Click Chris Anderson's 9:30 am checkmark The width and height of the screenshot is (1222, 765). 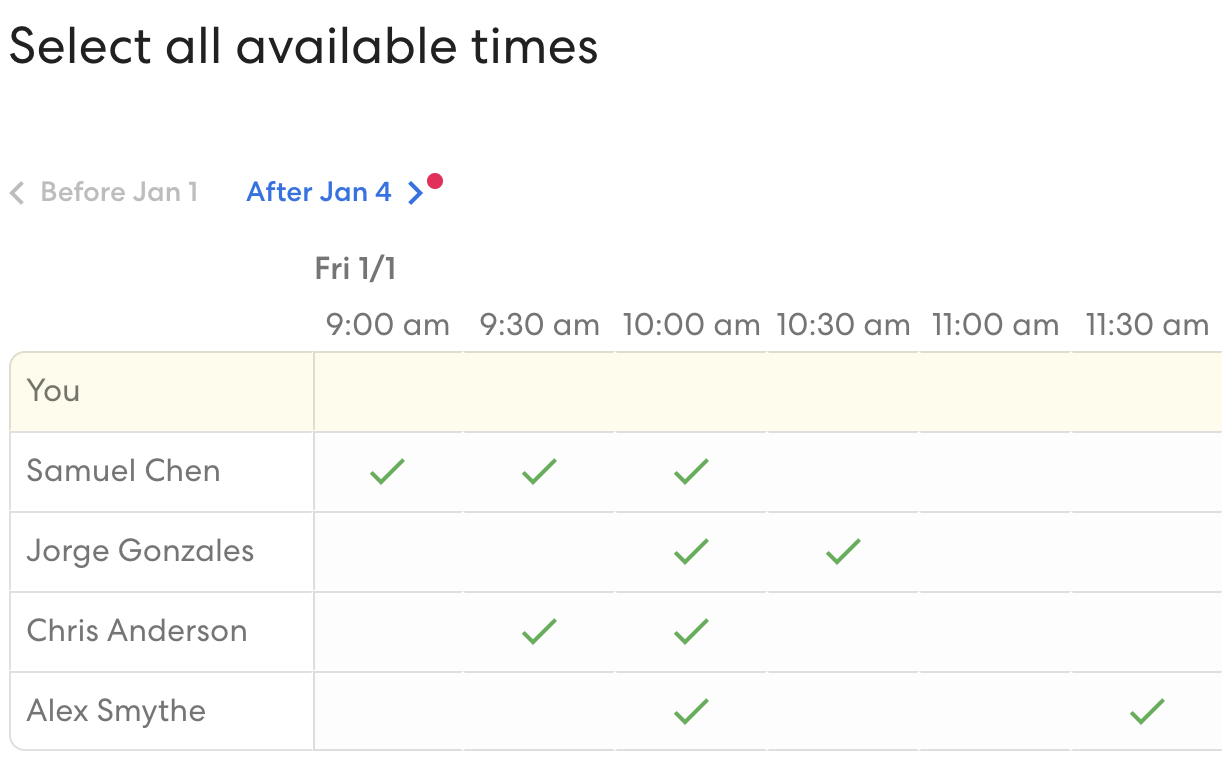click(x=539, y=631)
